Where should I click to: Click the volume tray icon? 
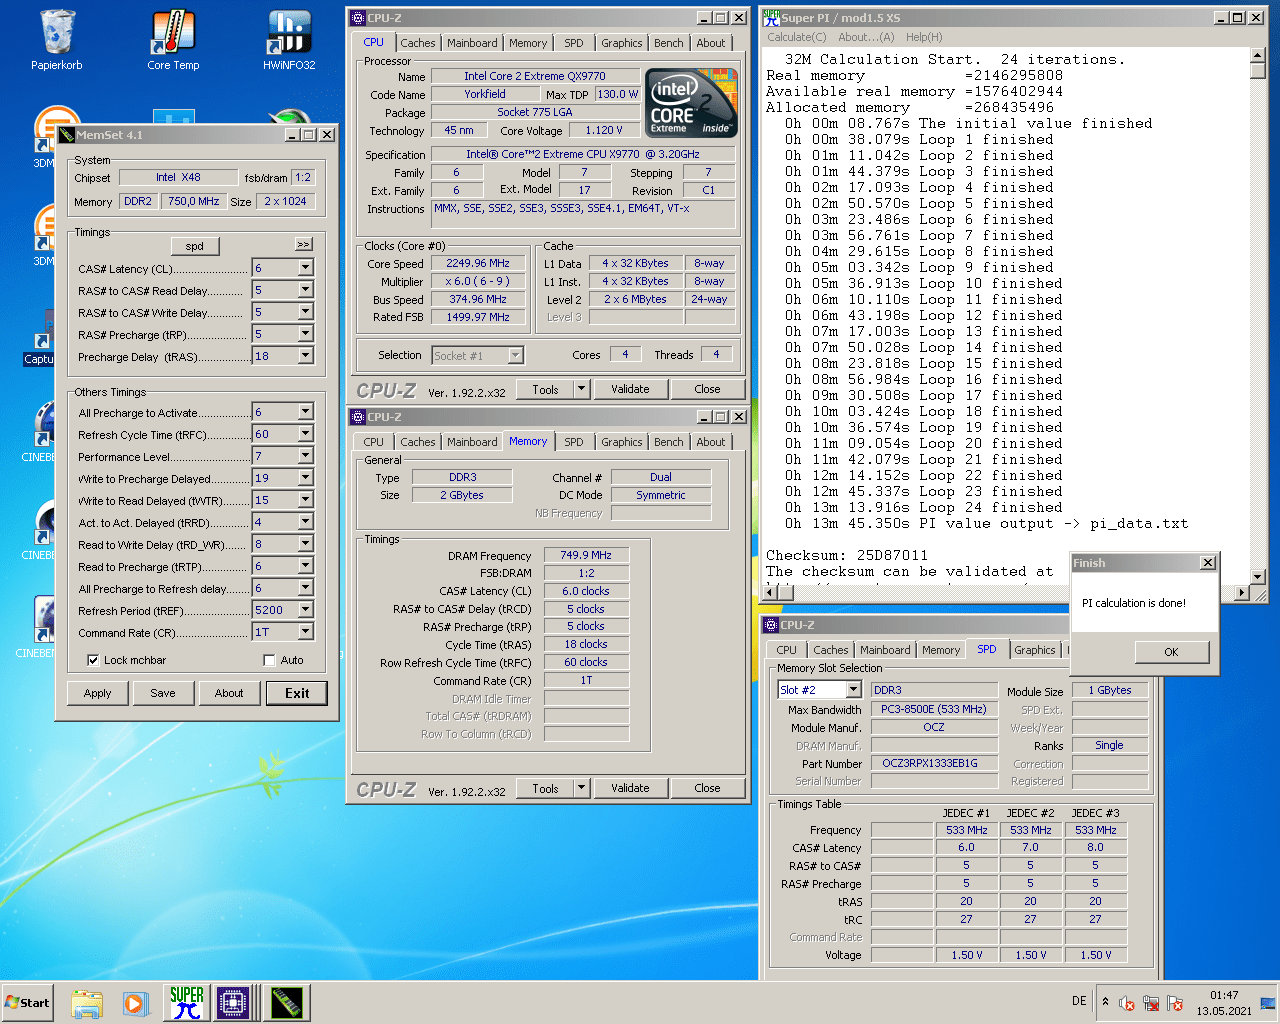[1127, 1003]
